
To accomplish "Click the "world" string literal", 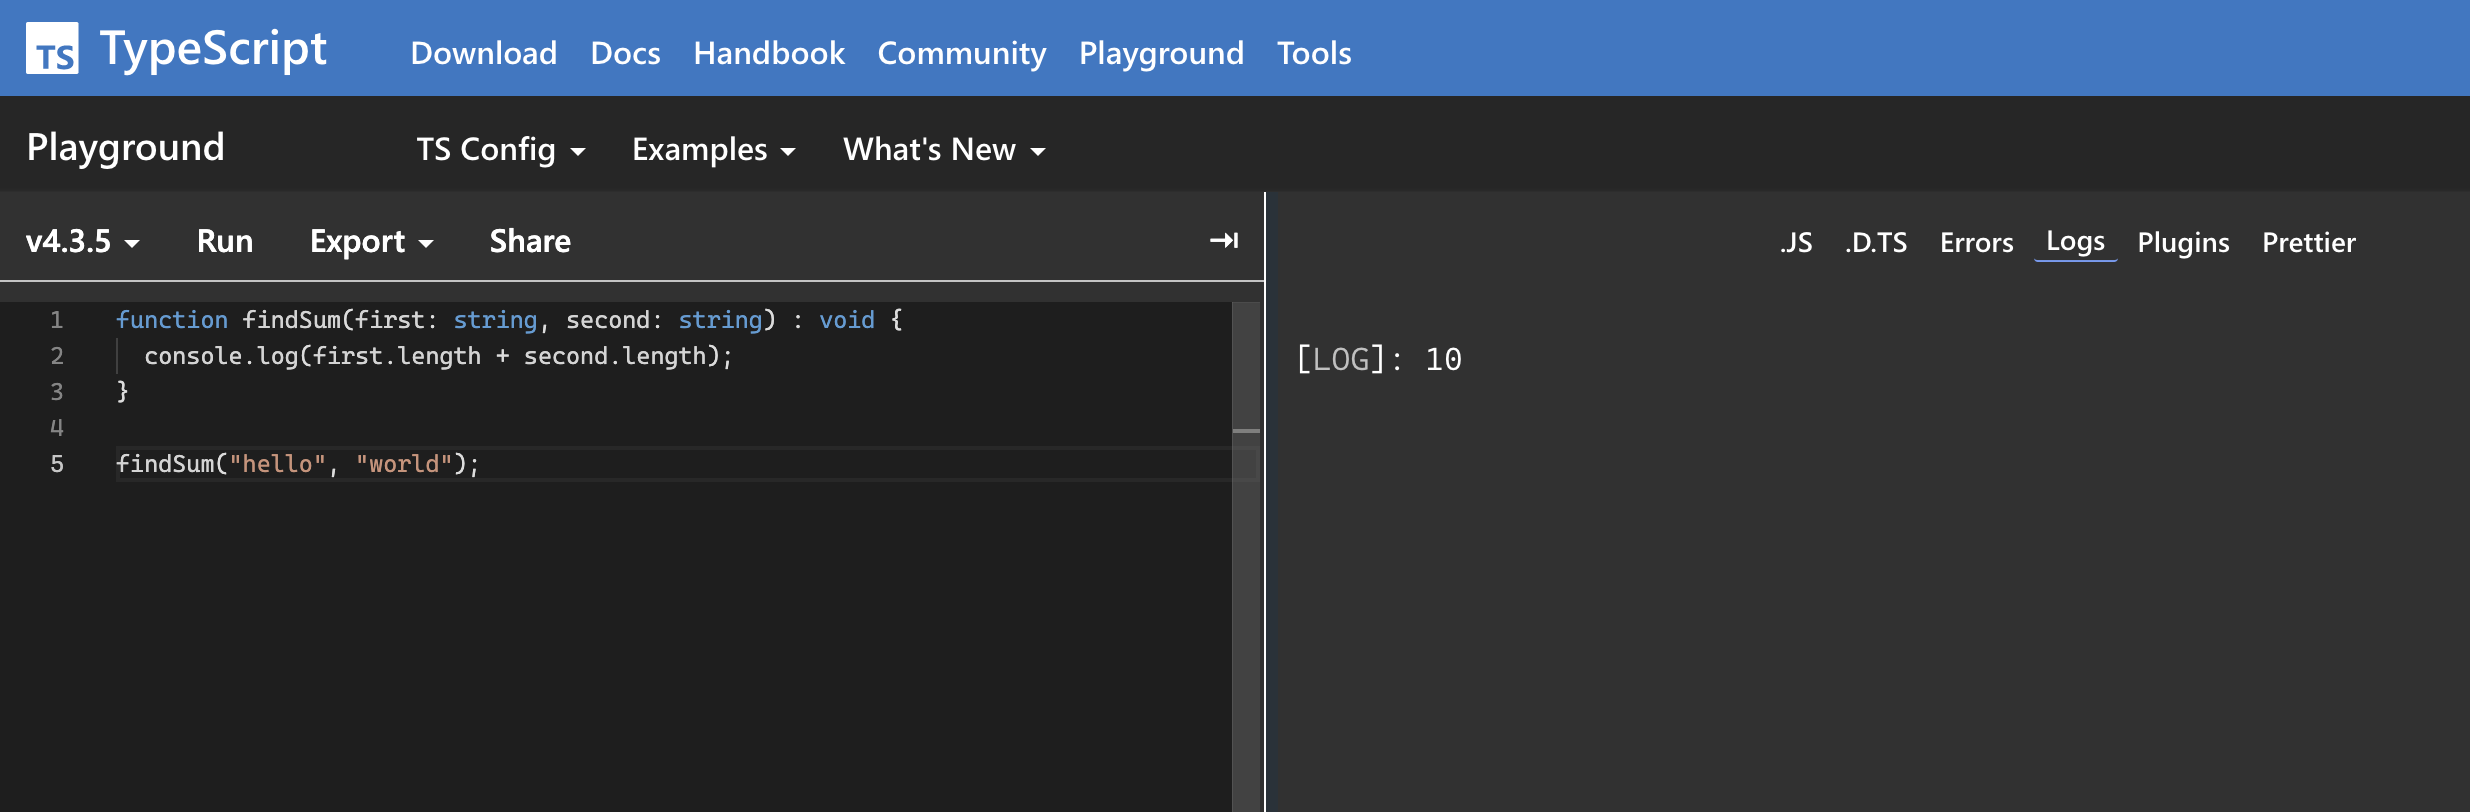I will click(x=404, y=464).
